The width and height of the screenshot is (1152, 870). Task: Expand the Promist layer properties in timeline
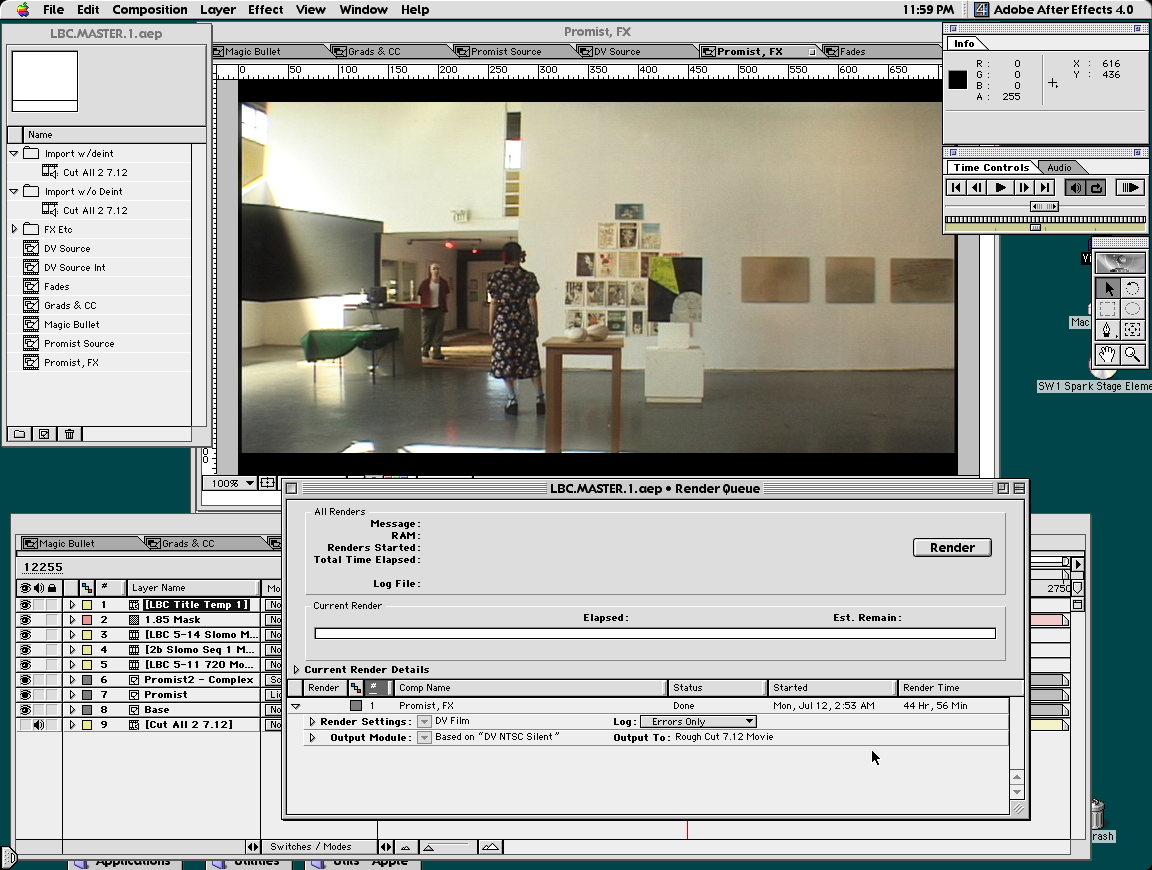72,694
